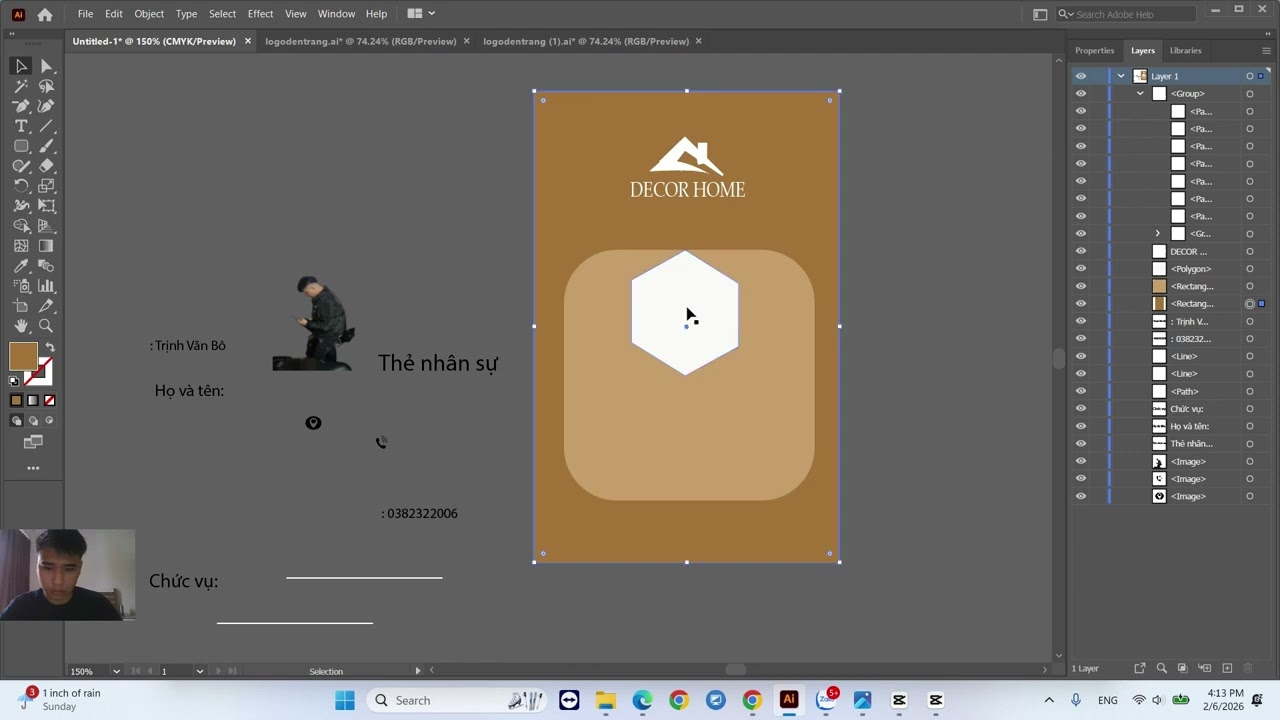1280x720 pixels.
Task: Switch to the logodentrang.ai document tab
Action: (360, 41)
